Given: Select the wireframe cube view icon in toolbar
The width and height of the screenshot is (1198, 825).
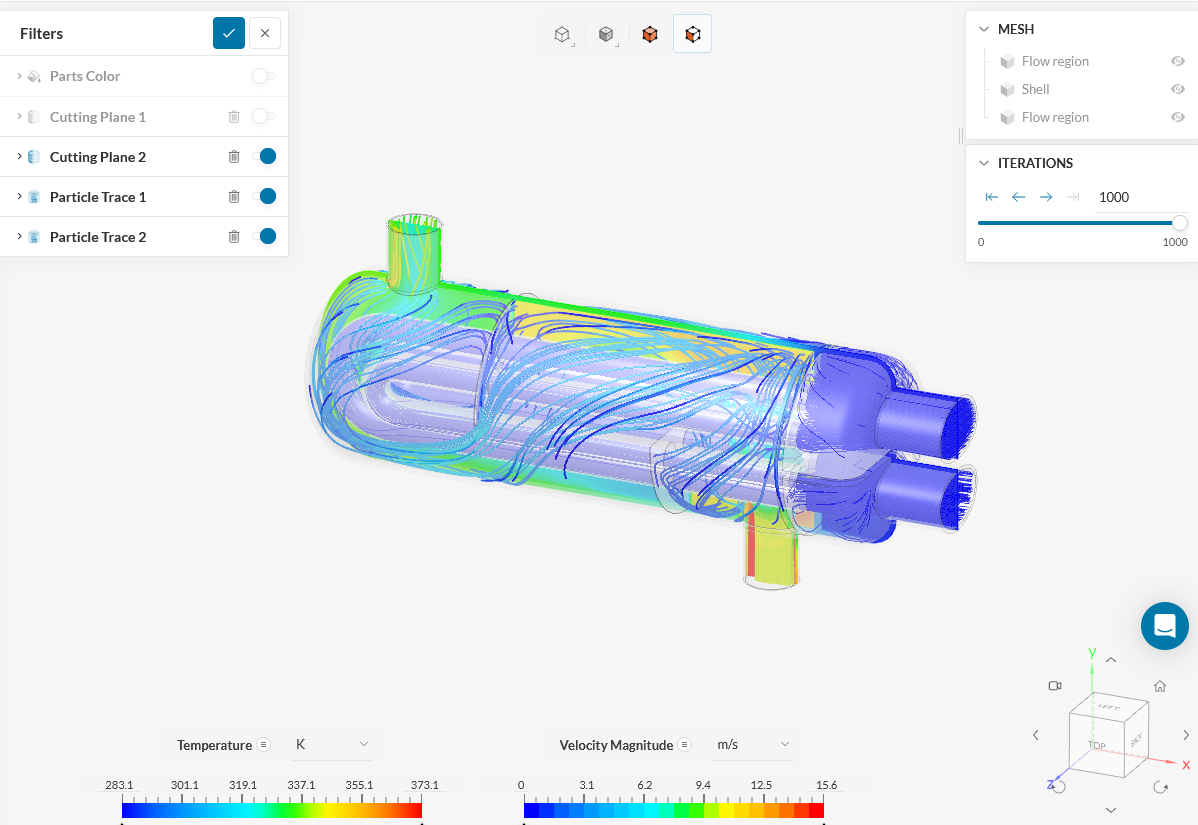Looking at the screenshot, I should tap(562, 34).
